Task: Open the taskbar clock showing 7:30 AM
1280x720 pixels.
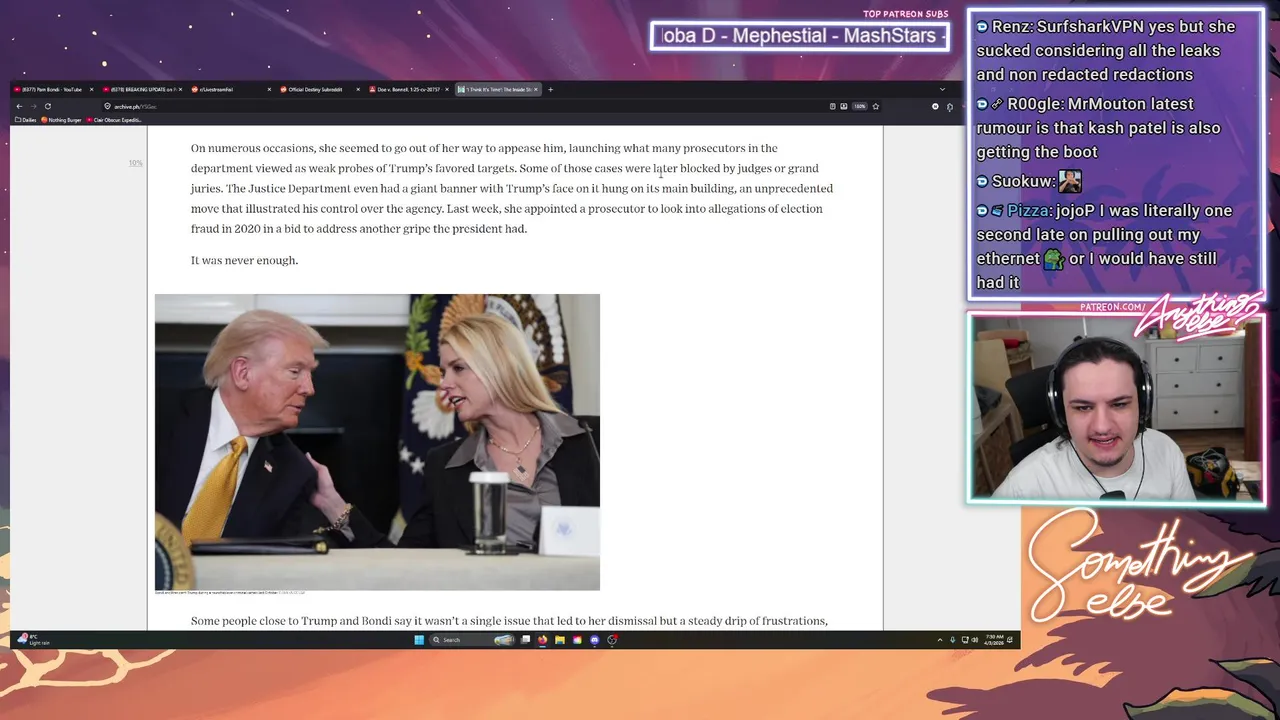Action: 995,640
